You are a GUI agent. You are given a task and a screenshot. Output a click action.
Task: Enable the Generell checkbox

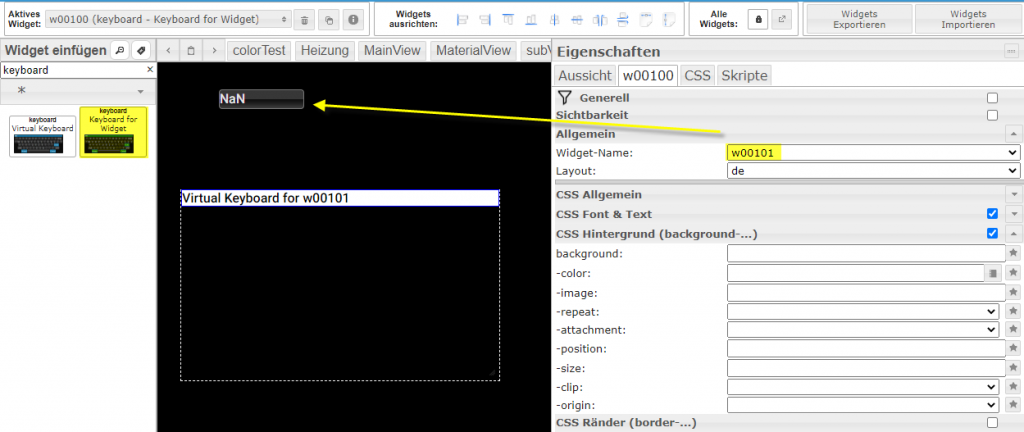(x=992, y=98)
